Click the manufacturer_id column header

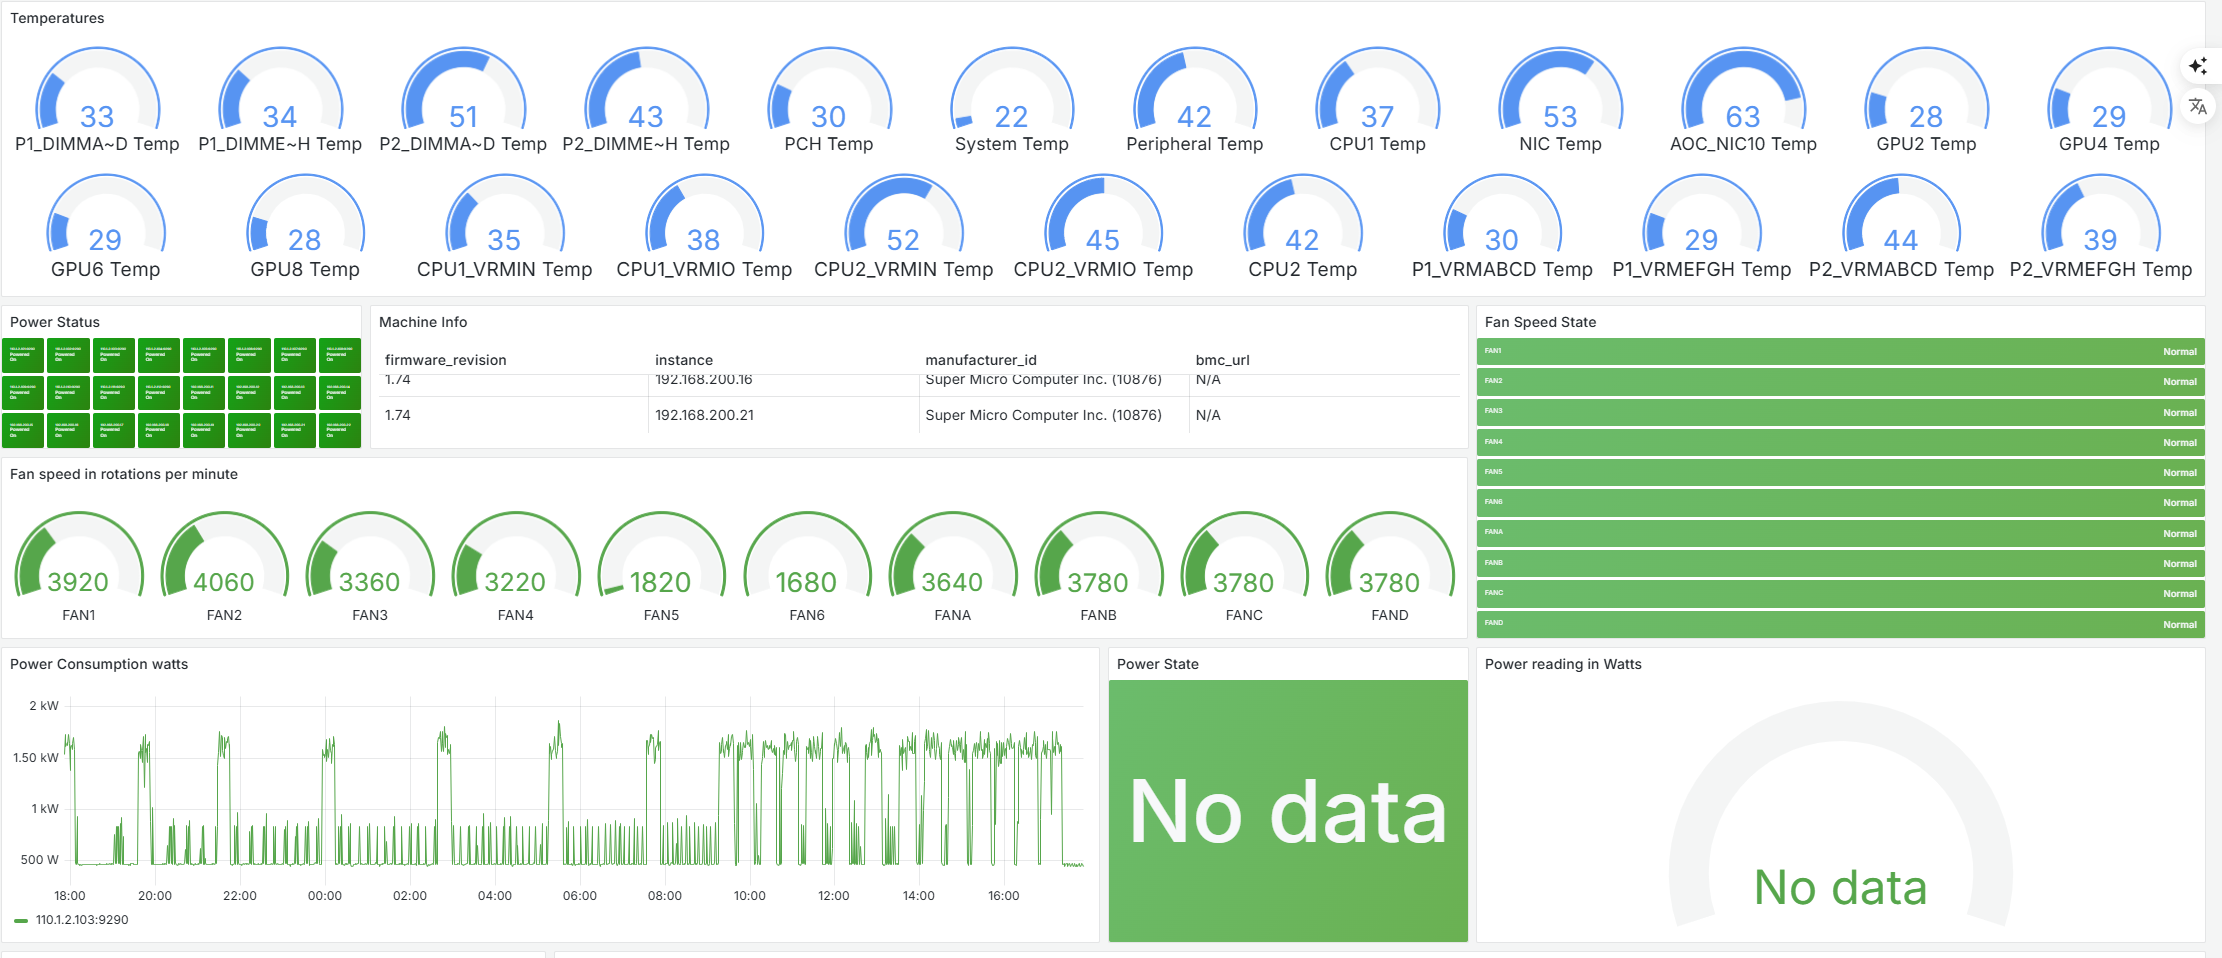click(x=981, y=359)
